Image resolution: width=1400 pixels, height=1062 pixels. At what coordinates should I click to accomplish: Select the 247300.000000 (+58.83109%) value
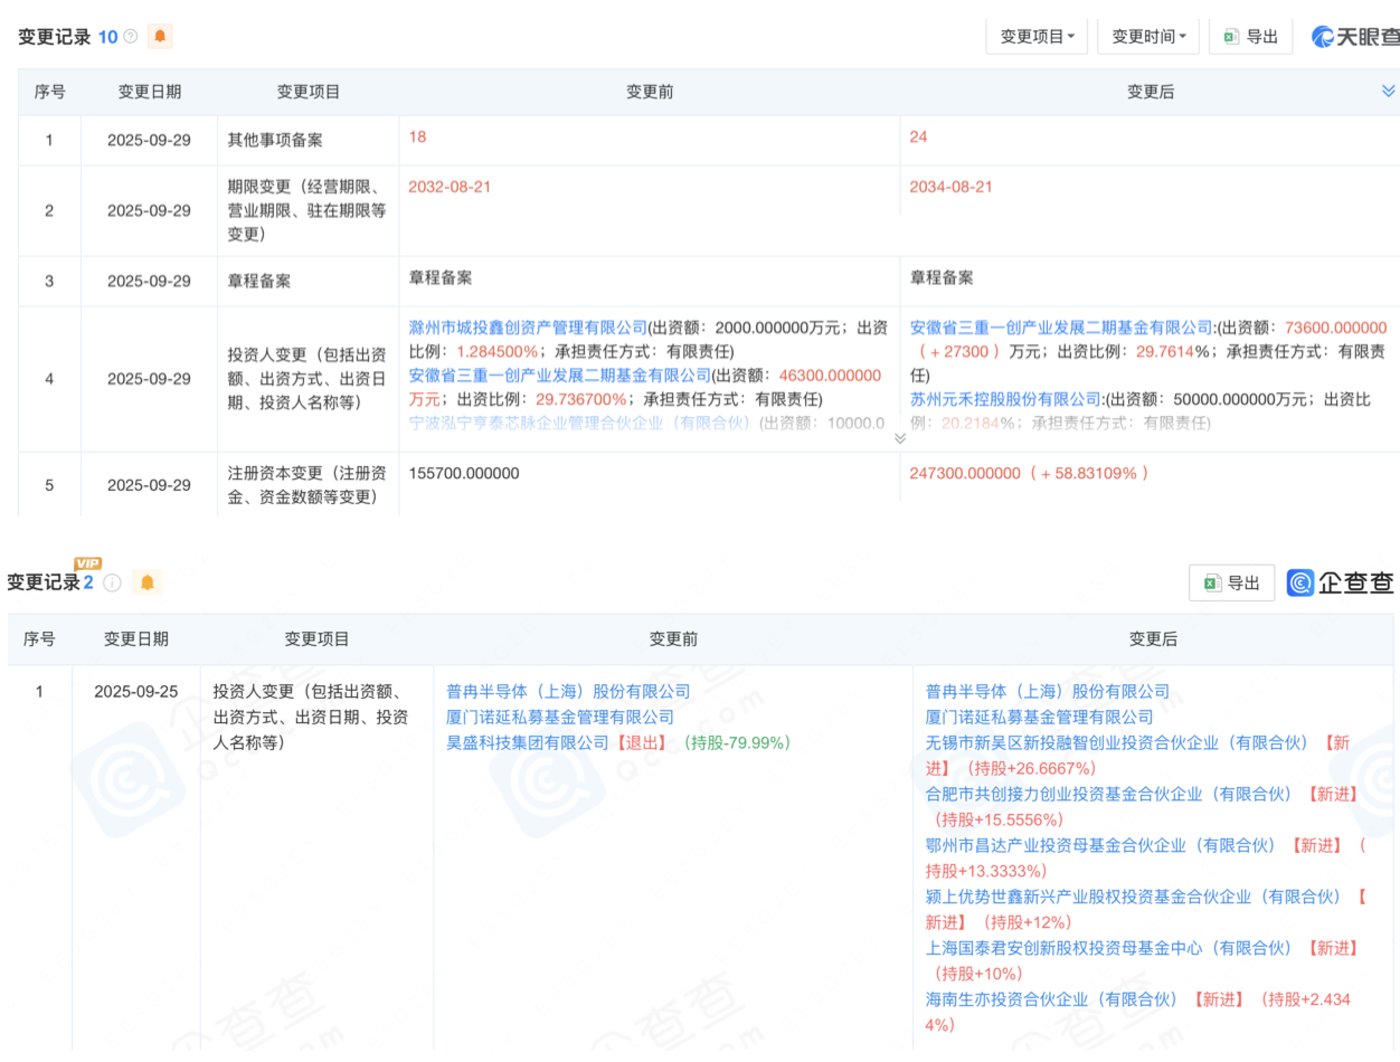[1029, 473]
